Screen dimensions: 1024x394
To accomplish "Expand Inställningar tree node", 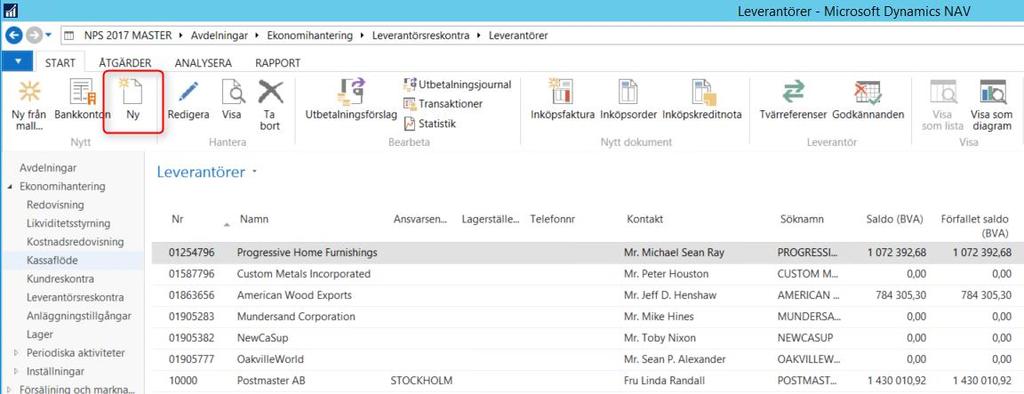I will tap(16, 372).
